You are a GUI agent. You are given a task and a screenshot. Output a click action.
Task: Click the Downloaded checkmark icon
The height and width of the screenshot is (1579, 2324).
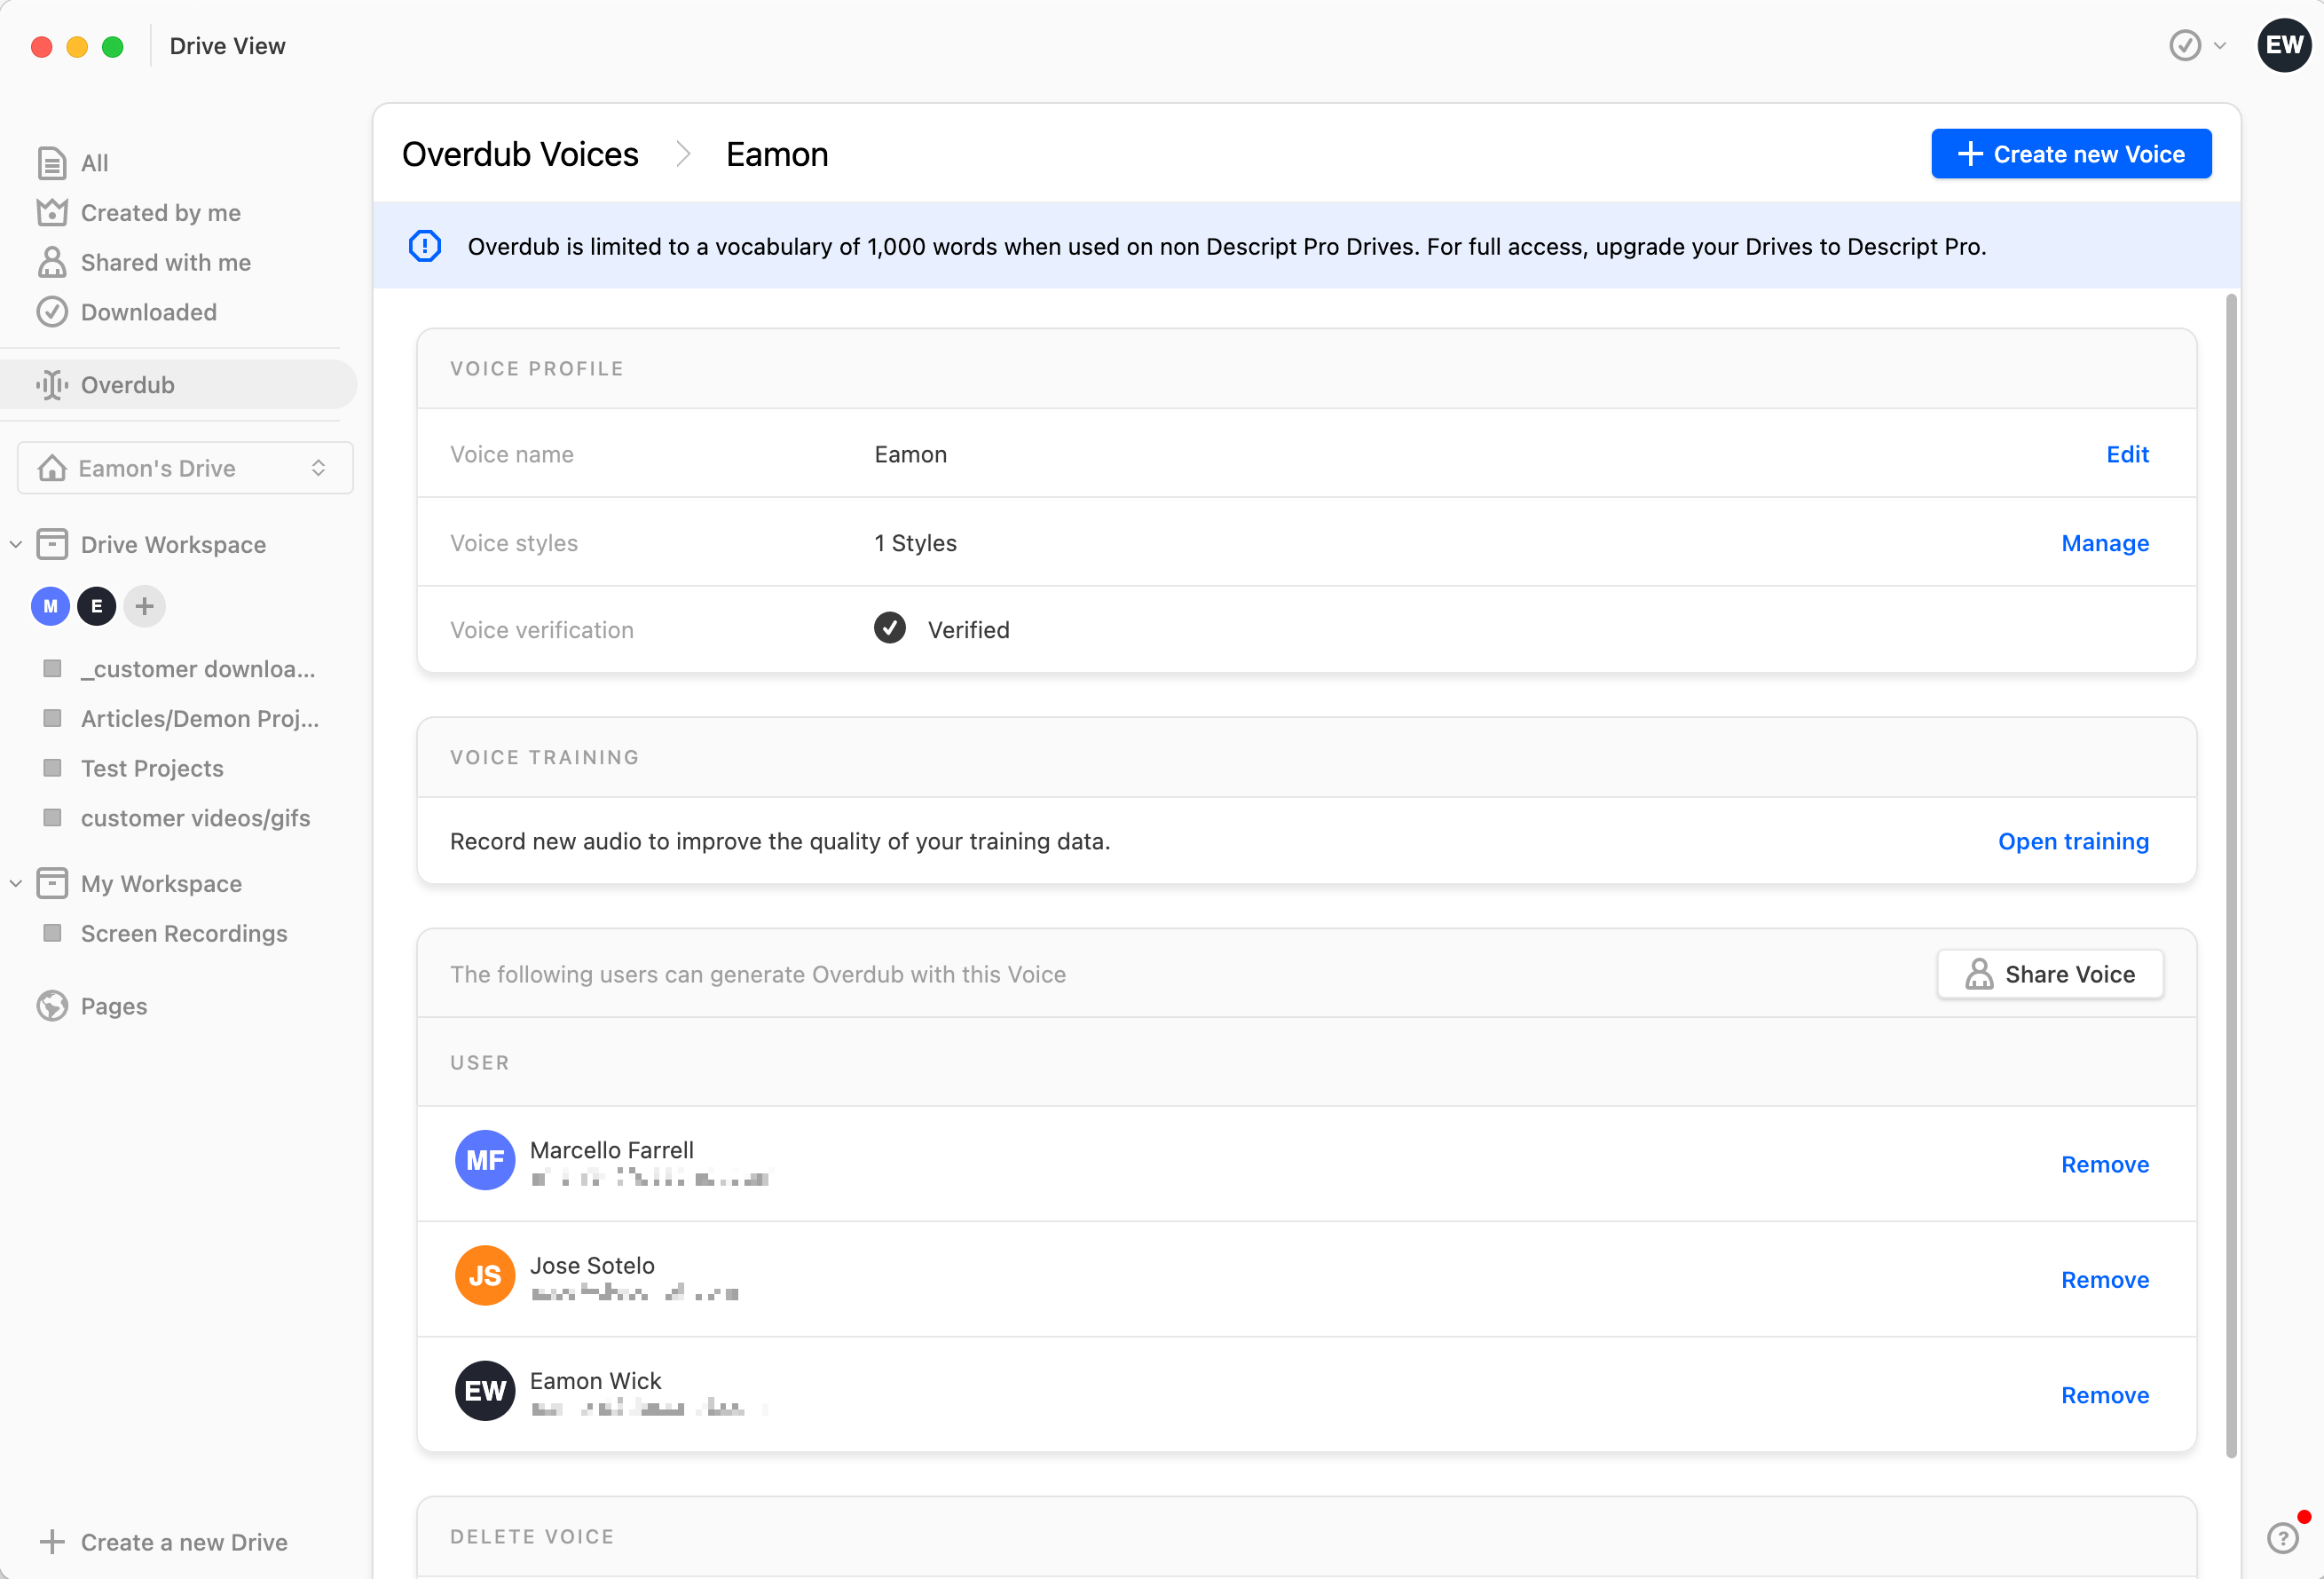tap(52, 312)
